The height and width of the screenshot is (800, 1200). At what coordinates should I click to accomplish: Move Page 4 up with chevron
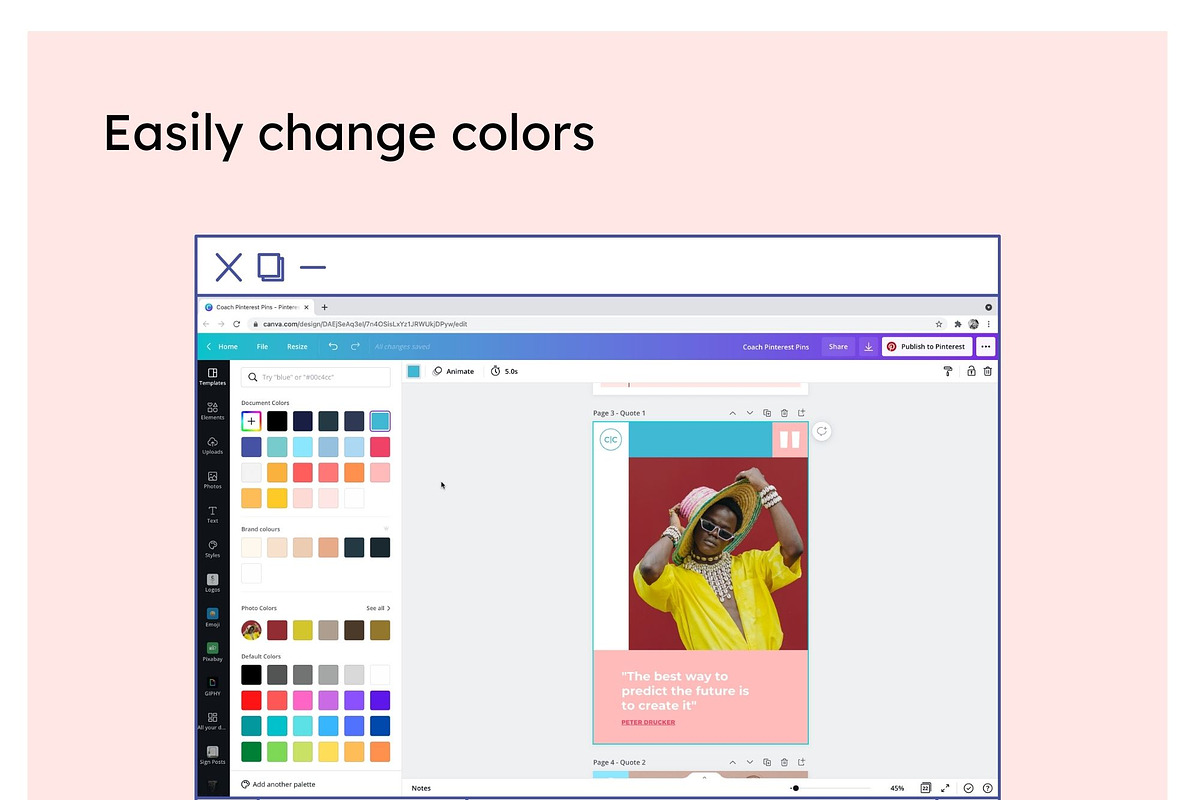coord(732,762)
